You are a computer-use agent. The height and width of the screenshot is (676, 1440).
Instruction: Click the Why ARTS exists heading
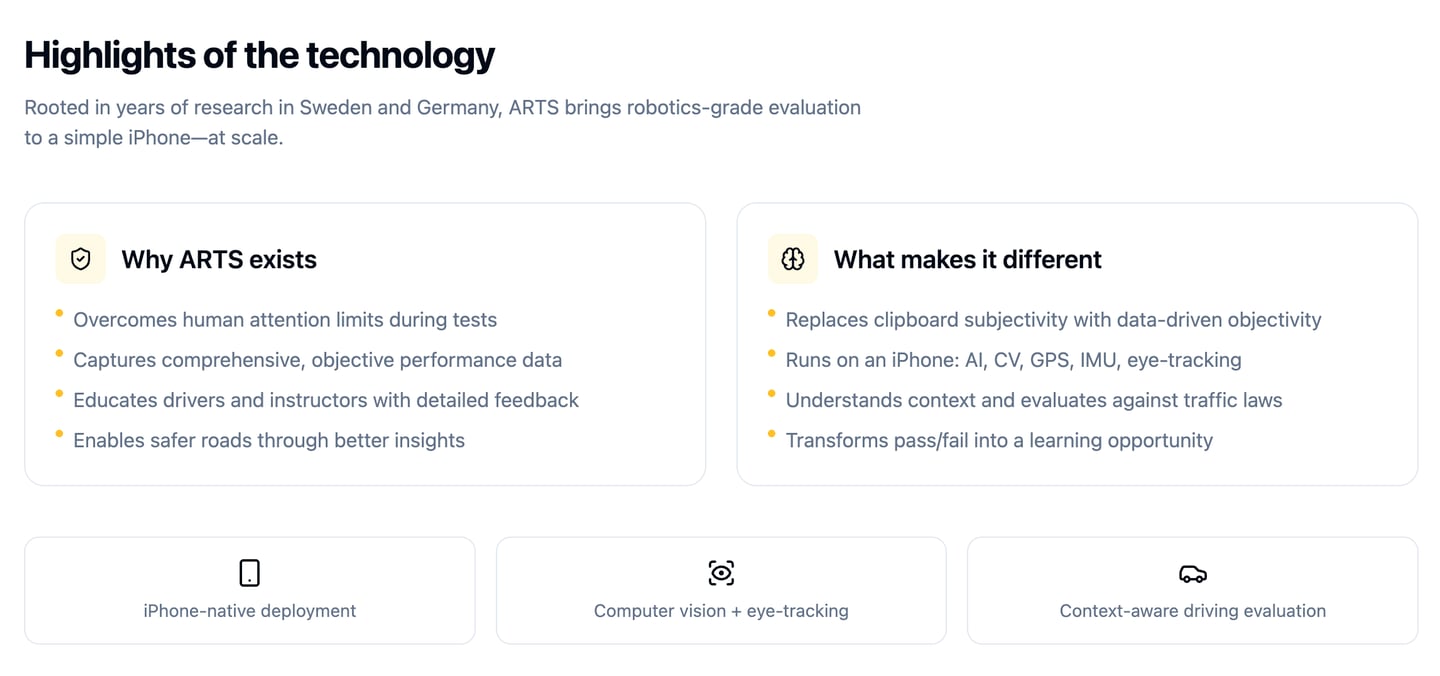[x=219, y=260]
